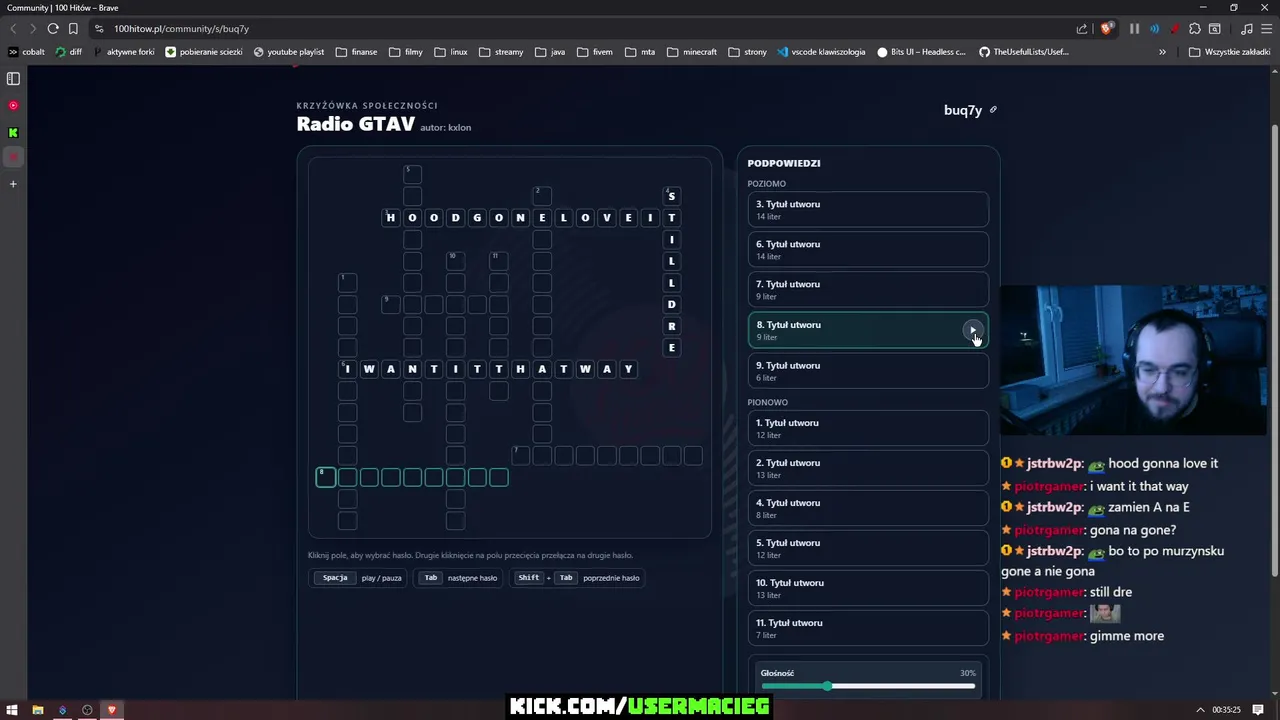Select horizontal clue 6, 14 liter
1280x720 pixels.
point(868,250)
